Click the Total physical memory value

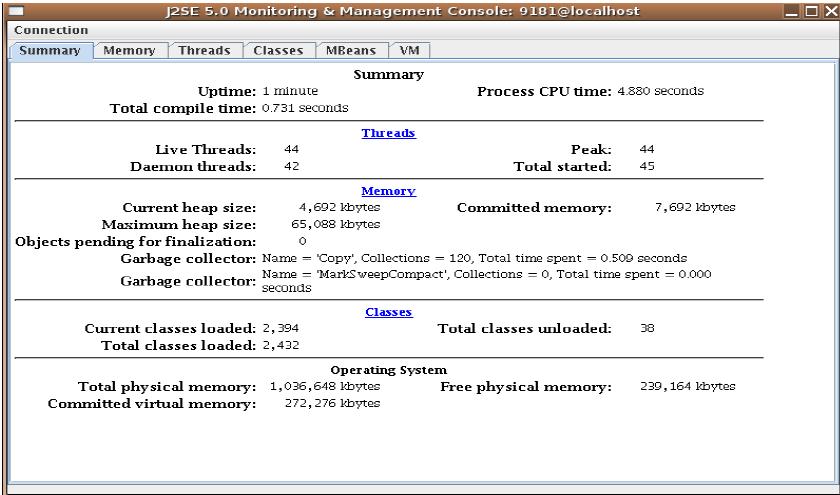pos(325,386)
